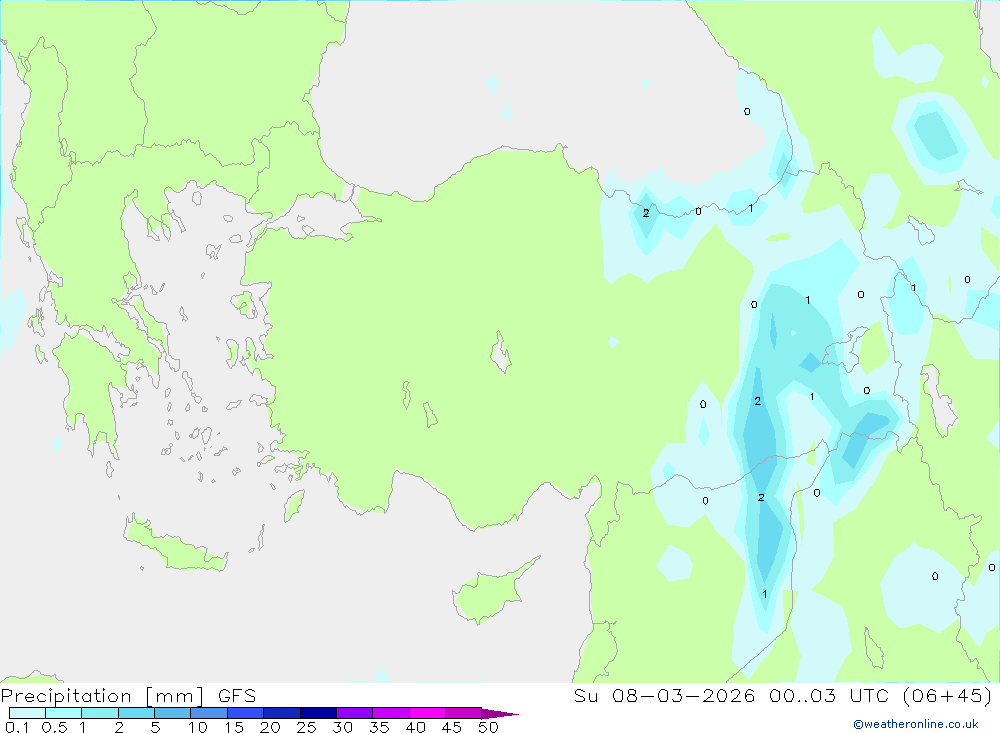Click the 20 legend scale label
Screen dimensions: 1000x733
(x=270, y=727)
